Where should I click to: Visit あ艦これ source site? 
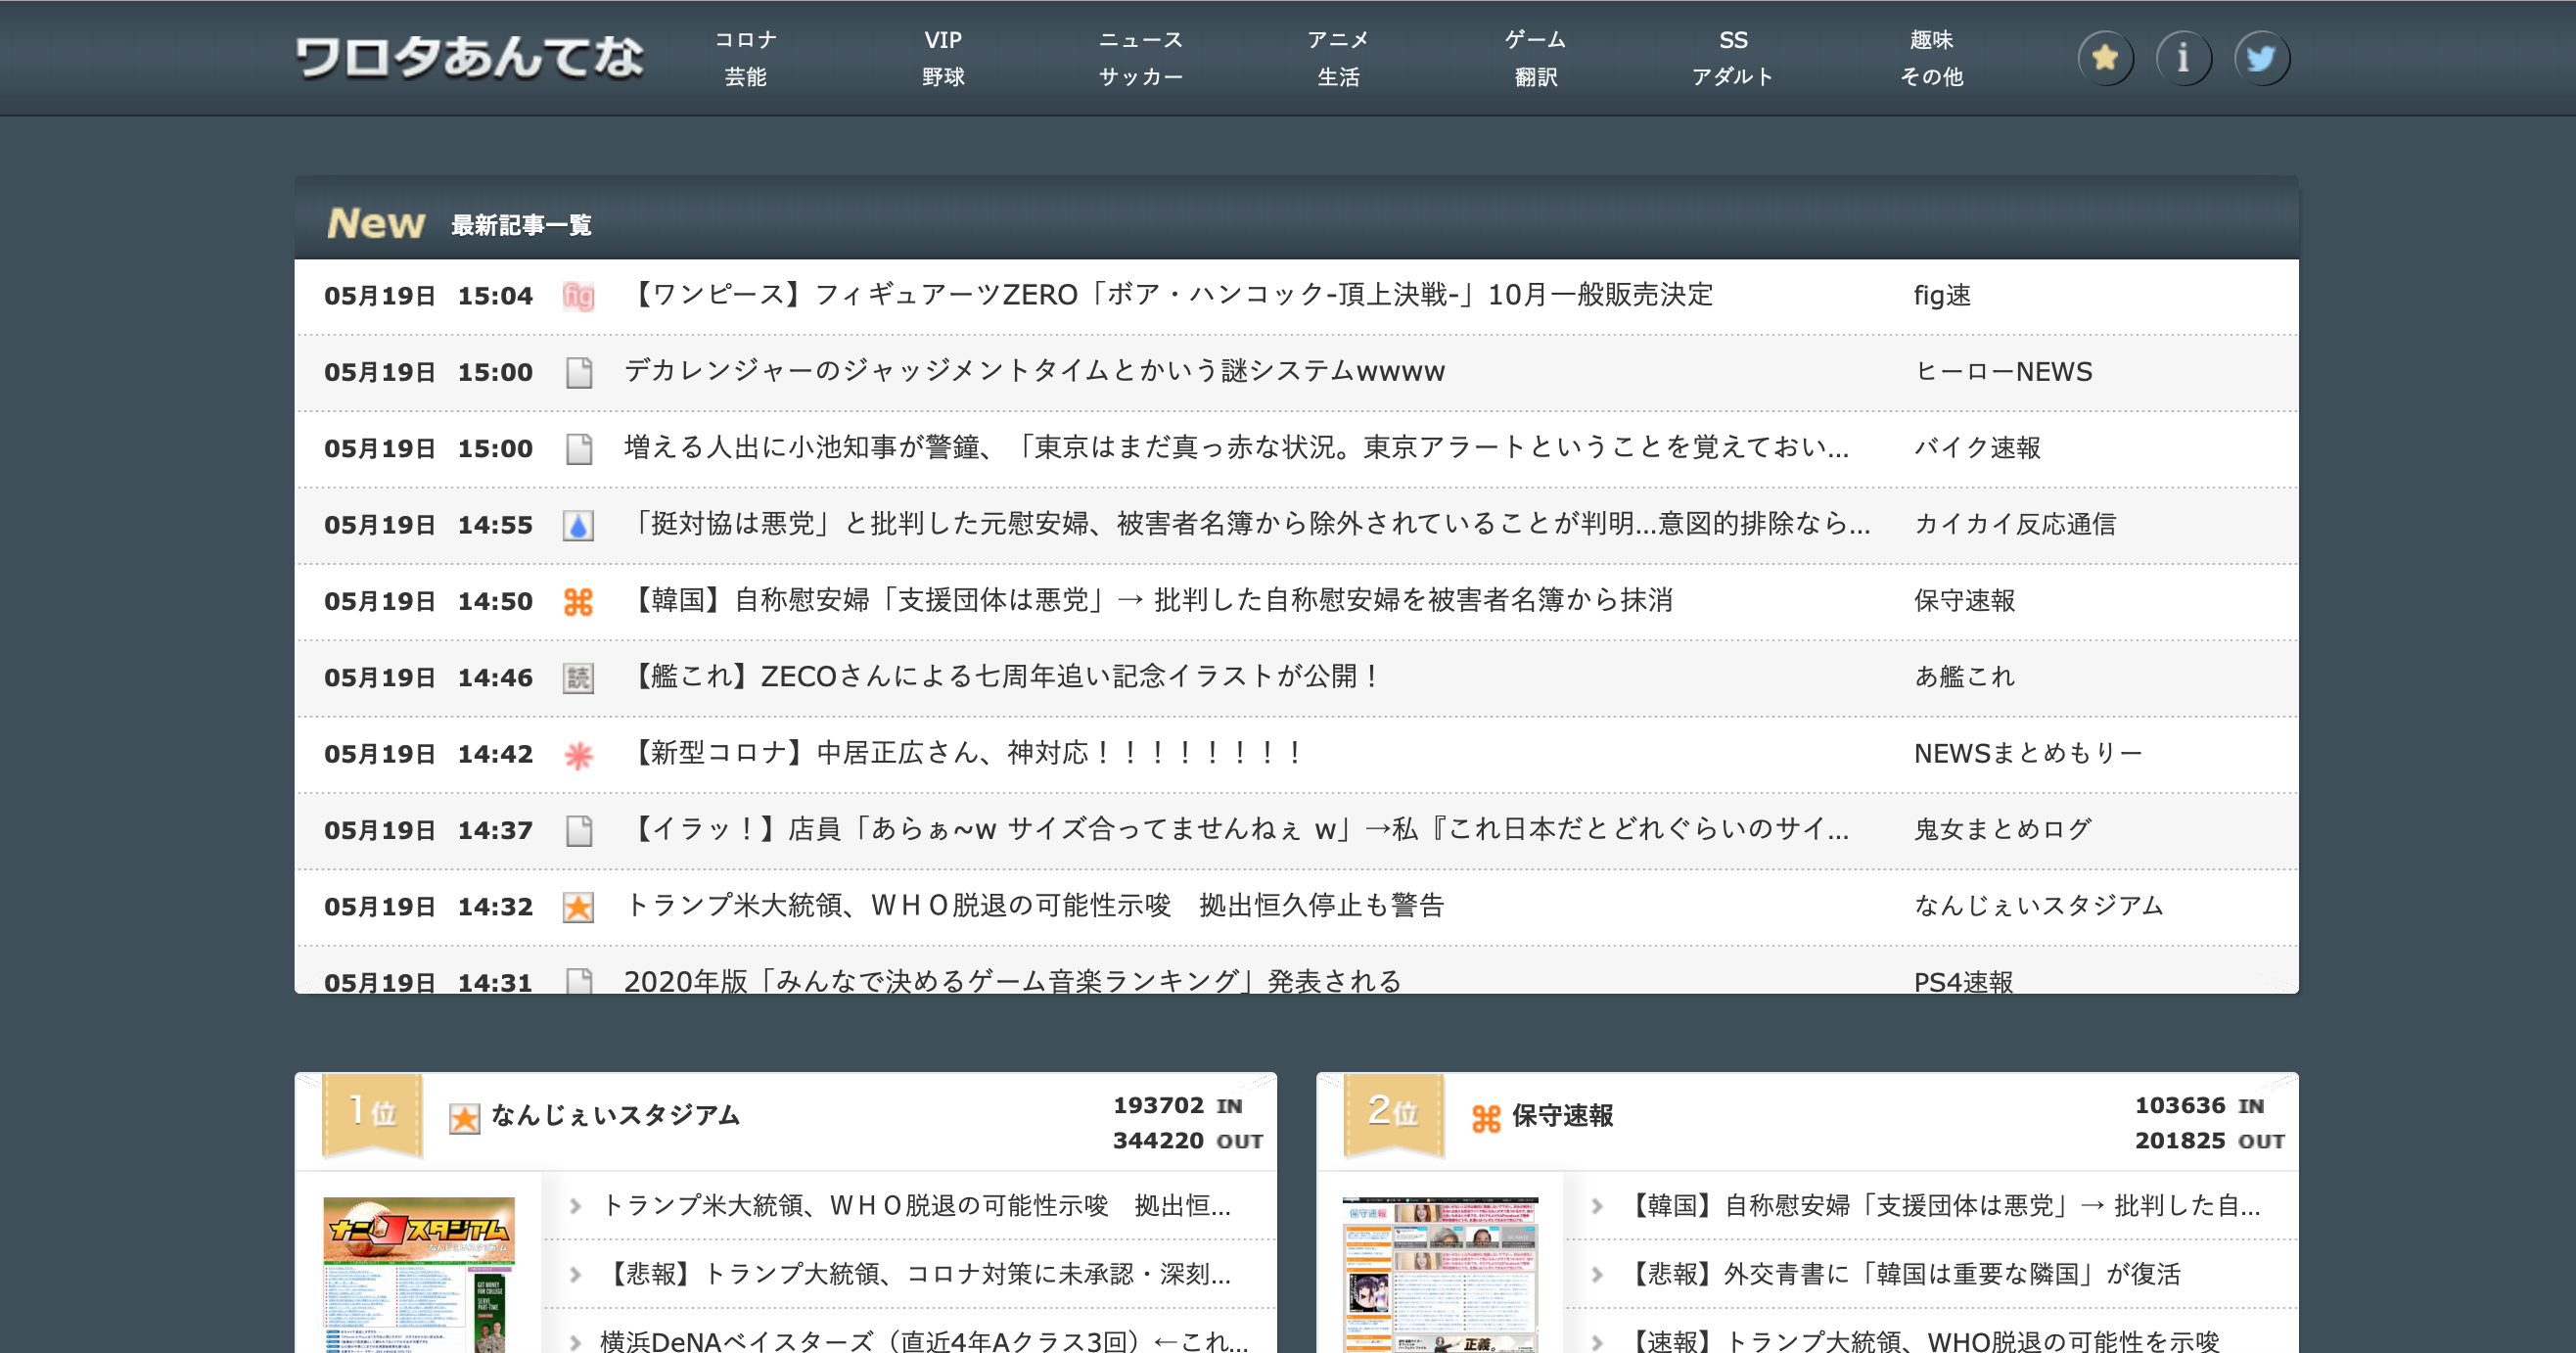click(1964, 676)
